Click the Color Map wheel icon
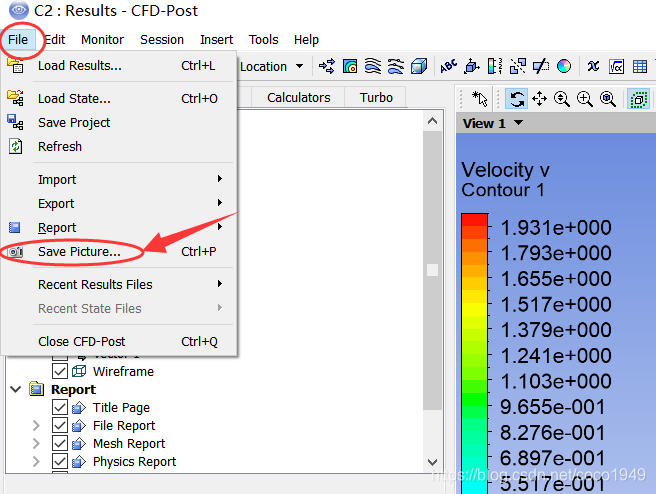Image resolution: width=656 pixels, height=494 pixels. (x=564, y=66)
